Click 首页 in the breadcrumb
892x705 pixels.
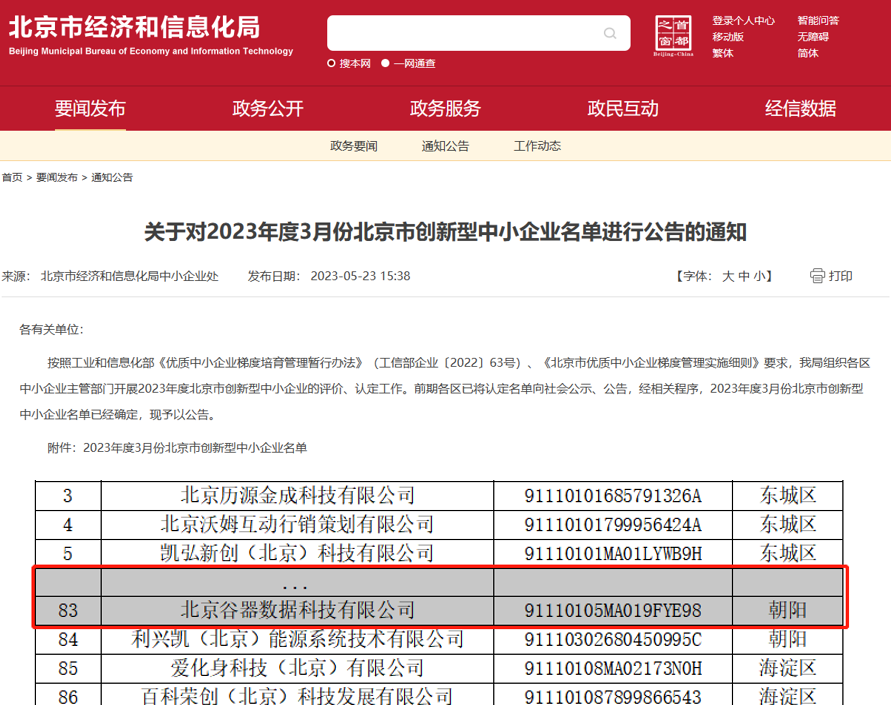coord(12,177)
